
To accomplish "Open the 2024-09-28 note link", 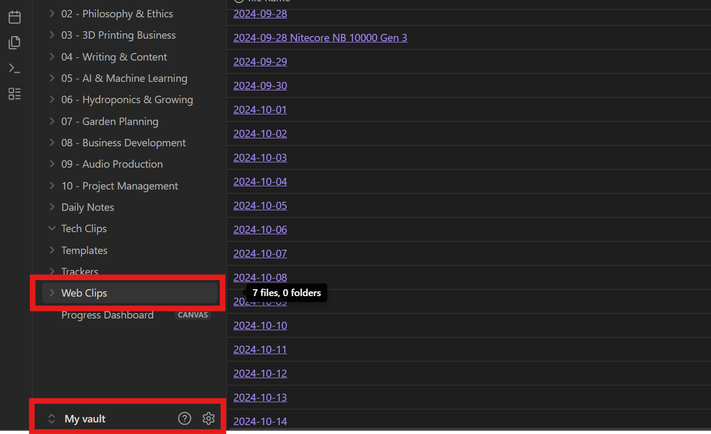I will [x=260, y=14].
